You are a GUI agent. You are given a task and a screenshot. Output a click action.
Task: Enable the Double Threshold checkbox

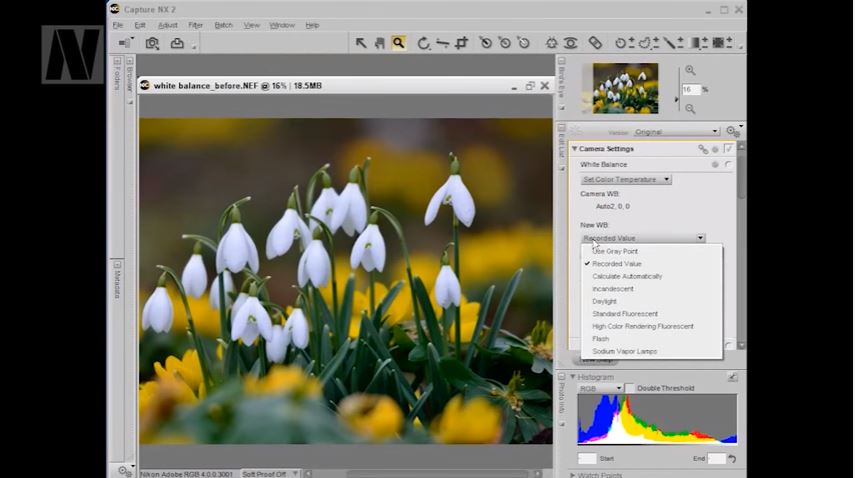pyautogui.click(x=630, y=388)
